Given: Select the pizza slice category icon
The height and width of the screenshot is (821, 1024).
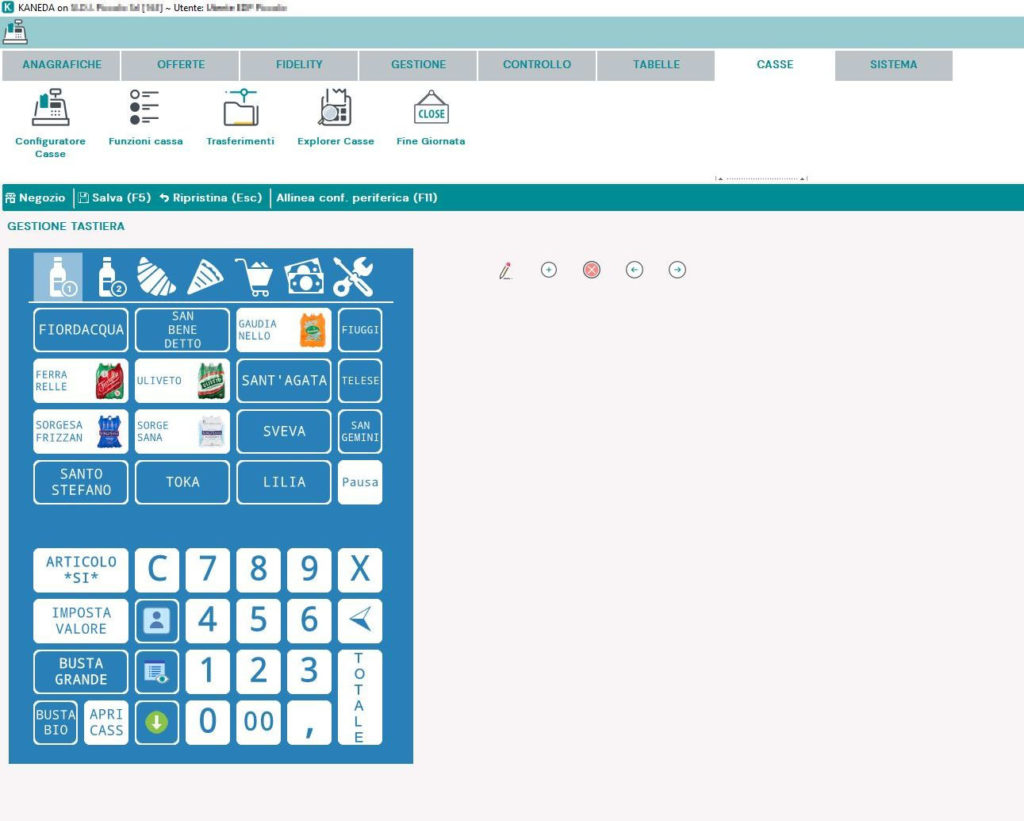Looking at the screenshot, I should click(x=205, y=277).
